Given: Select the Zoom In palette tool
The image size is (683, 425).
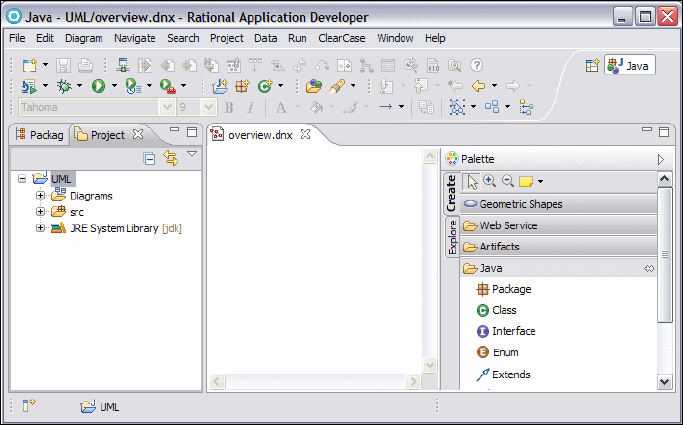Looking at the screenshot, I should [x=490, y=181].
